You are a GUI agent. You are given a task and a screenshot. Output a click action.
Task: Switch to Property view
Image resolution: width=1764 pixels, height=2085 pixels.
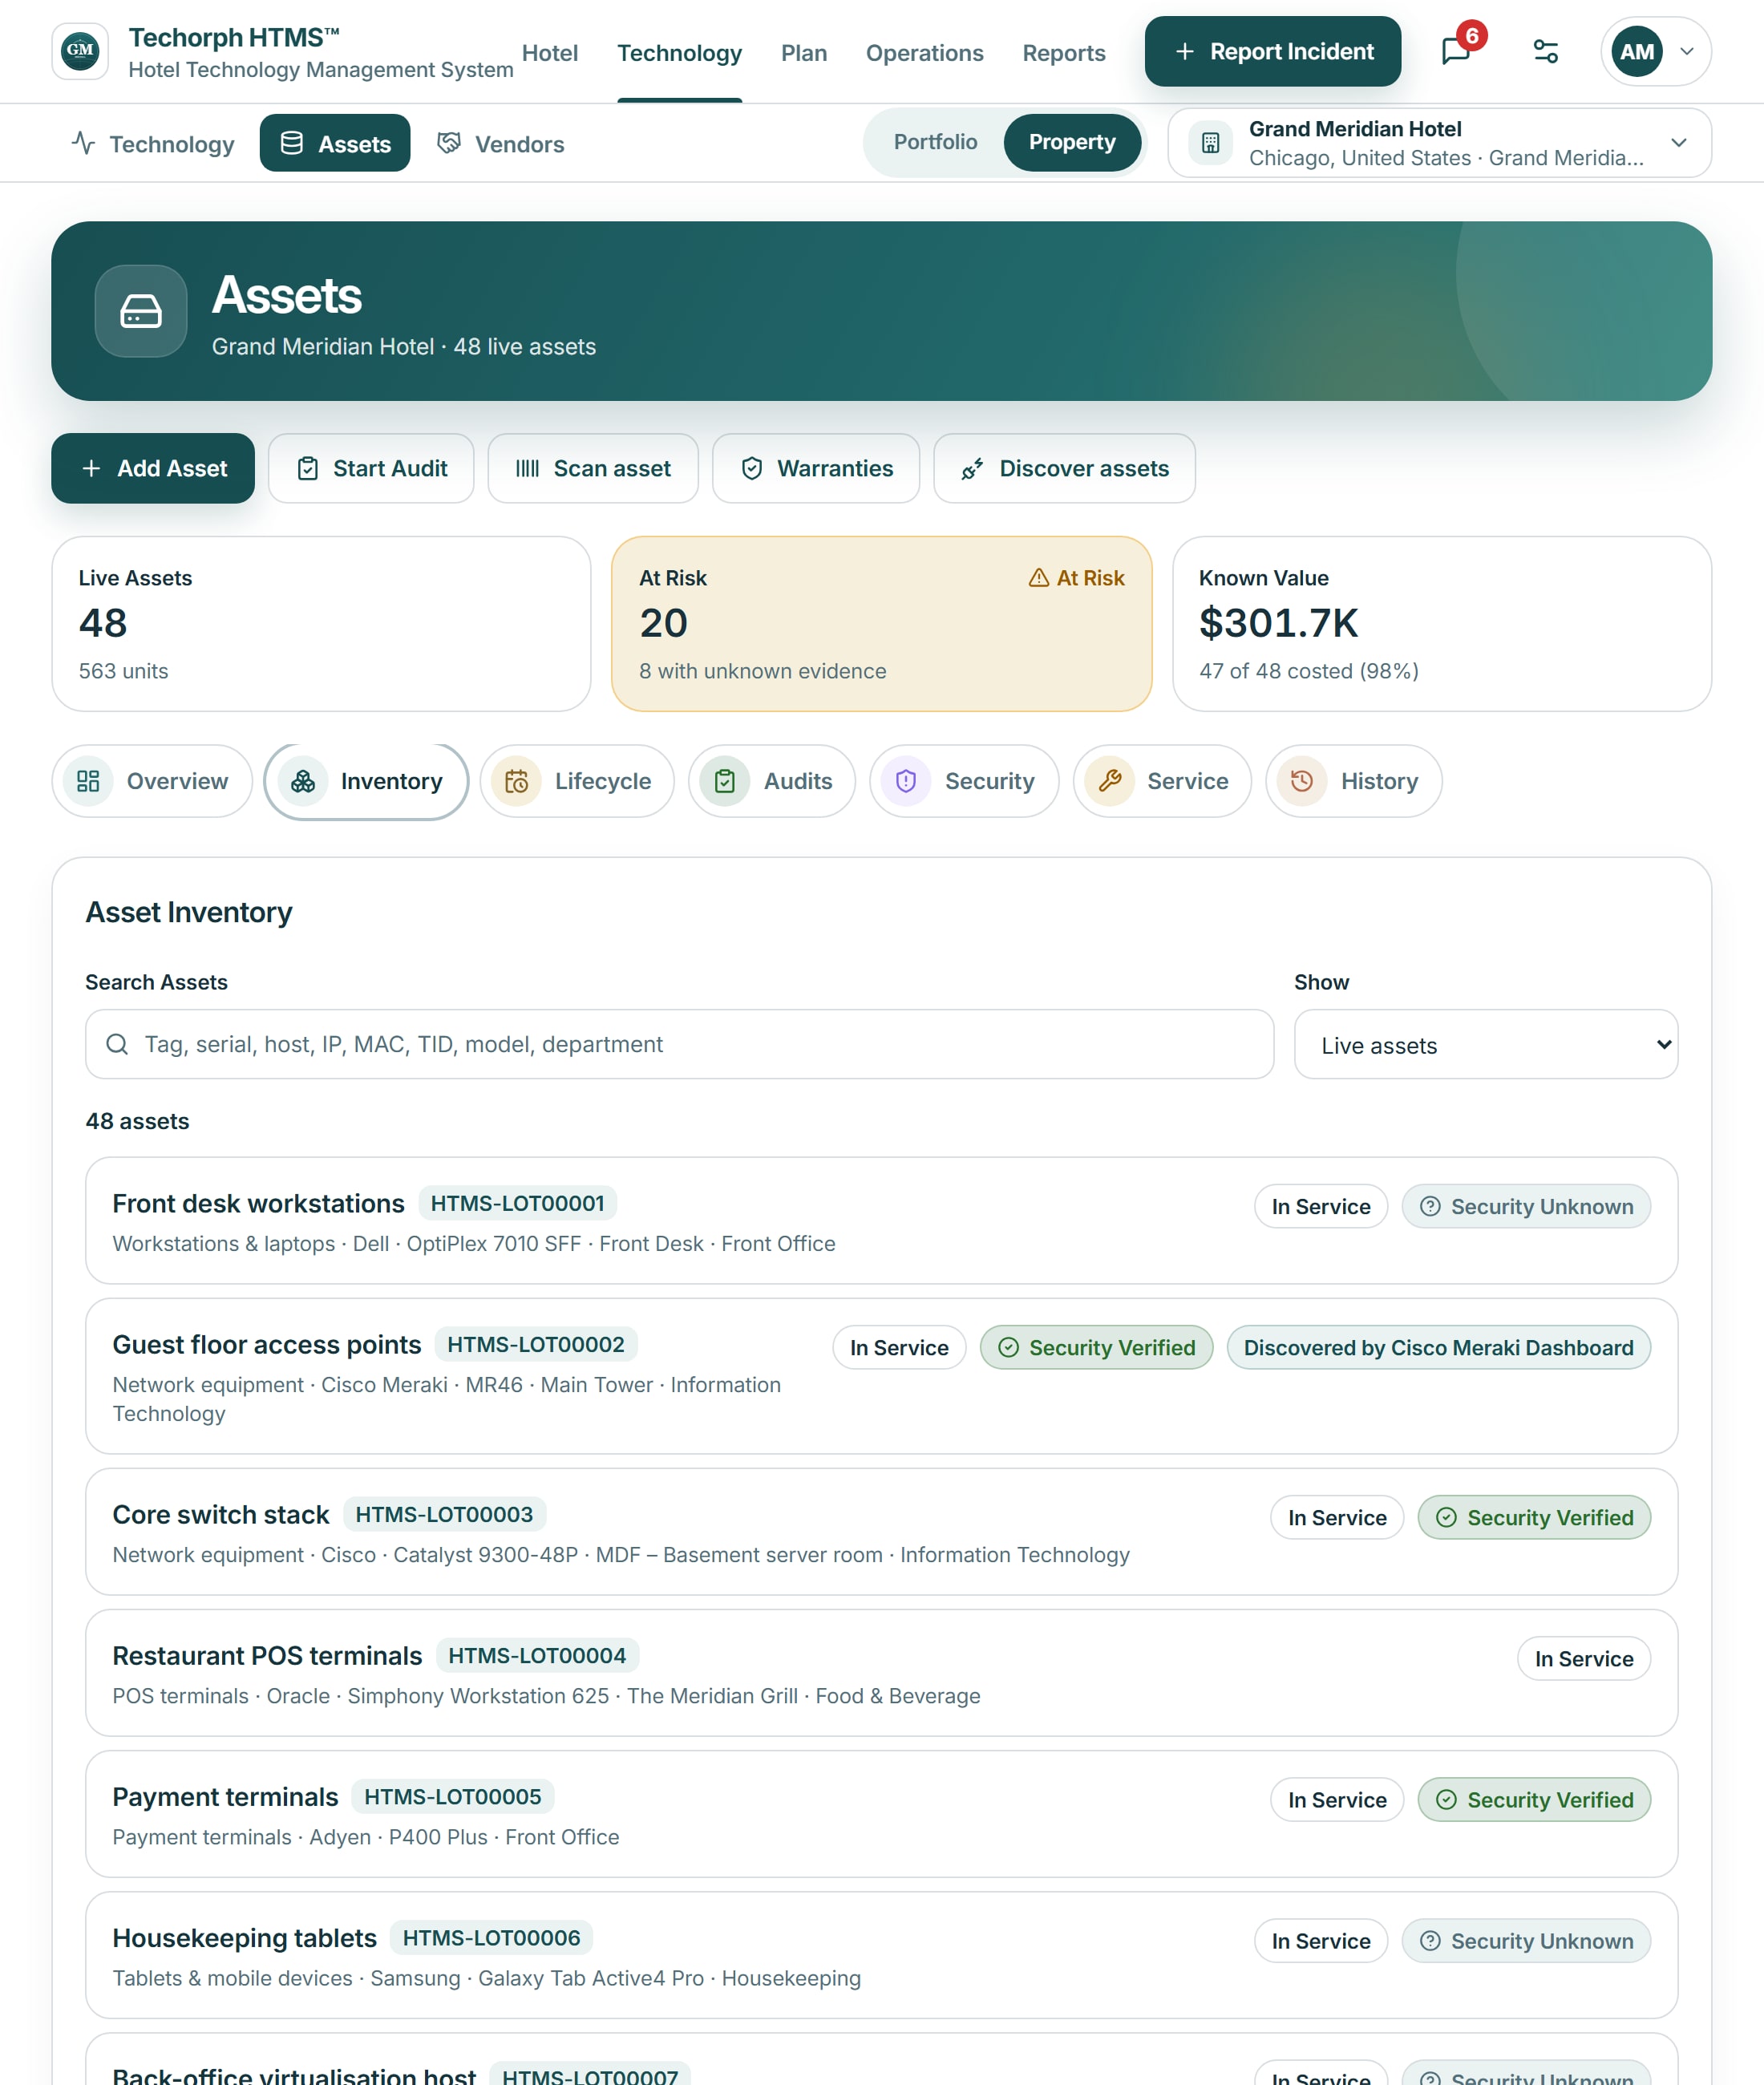point(1072,142)
